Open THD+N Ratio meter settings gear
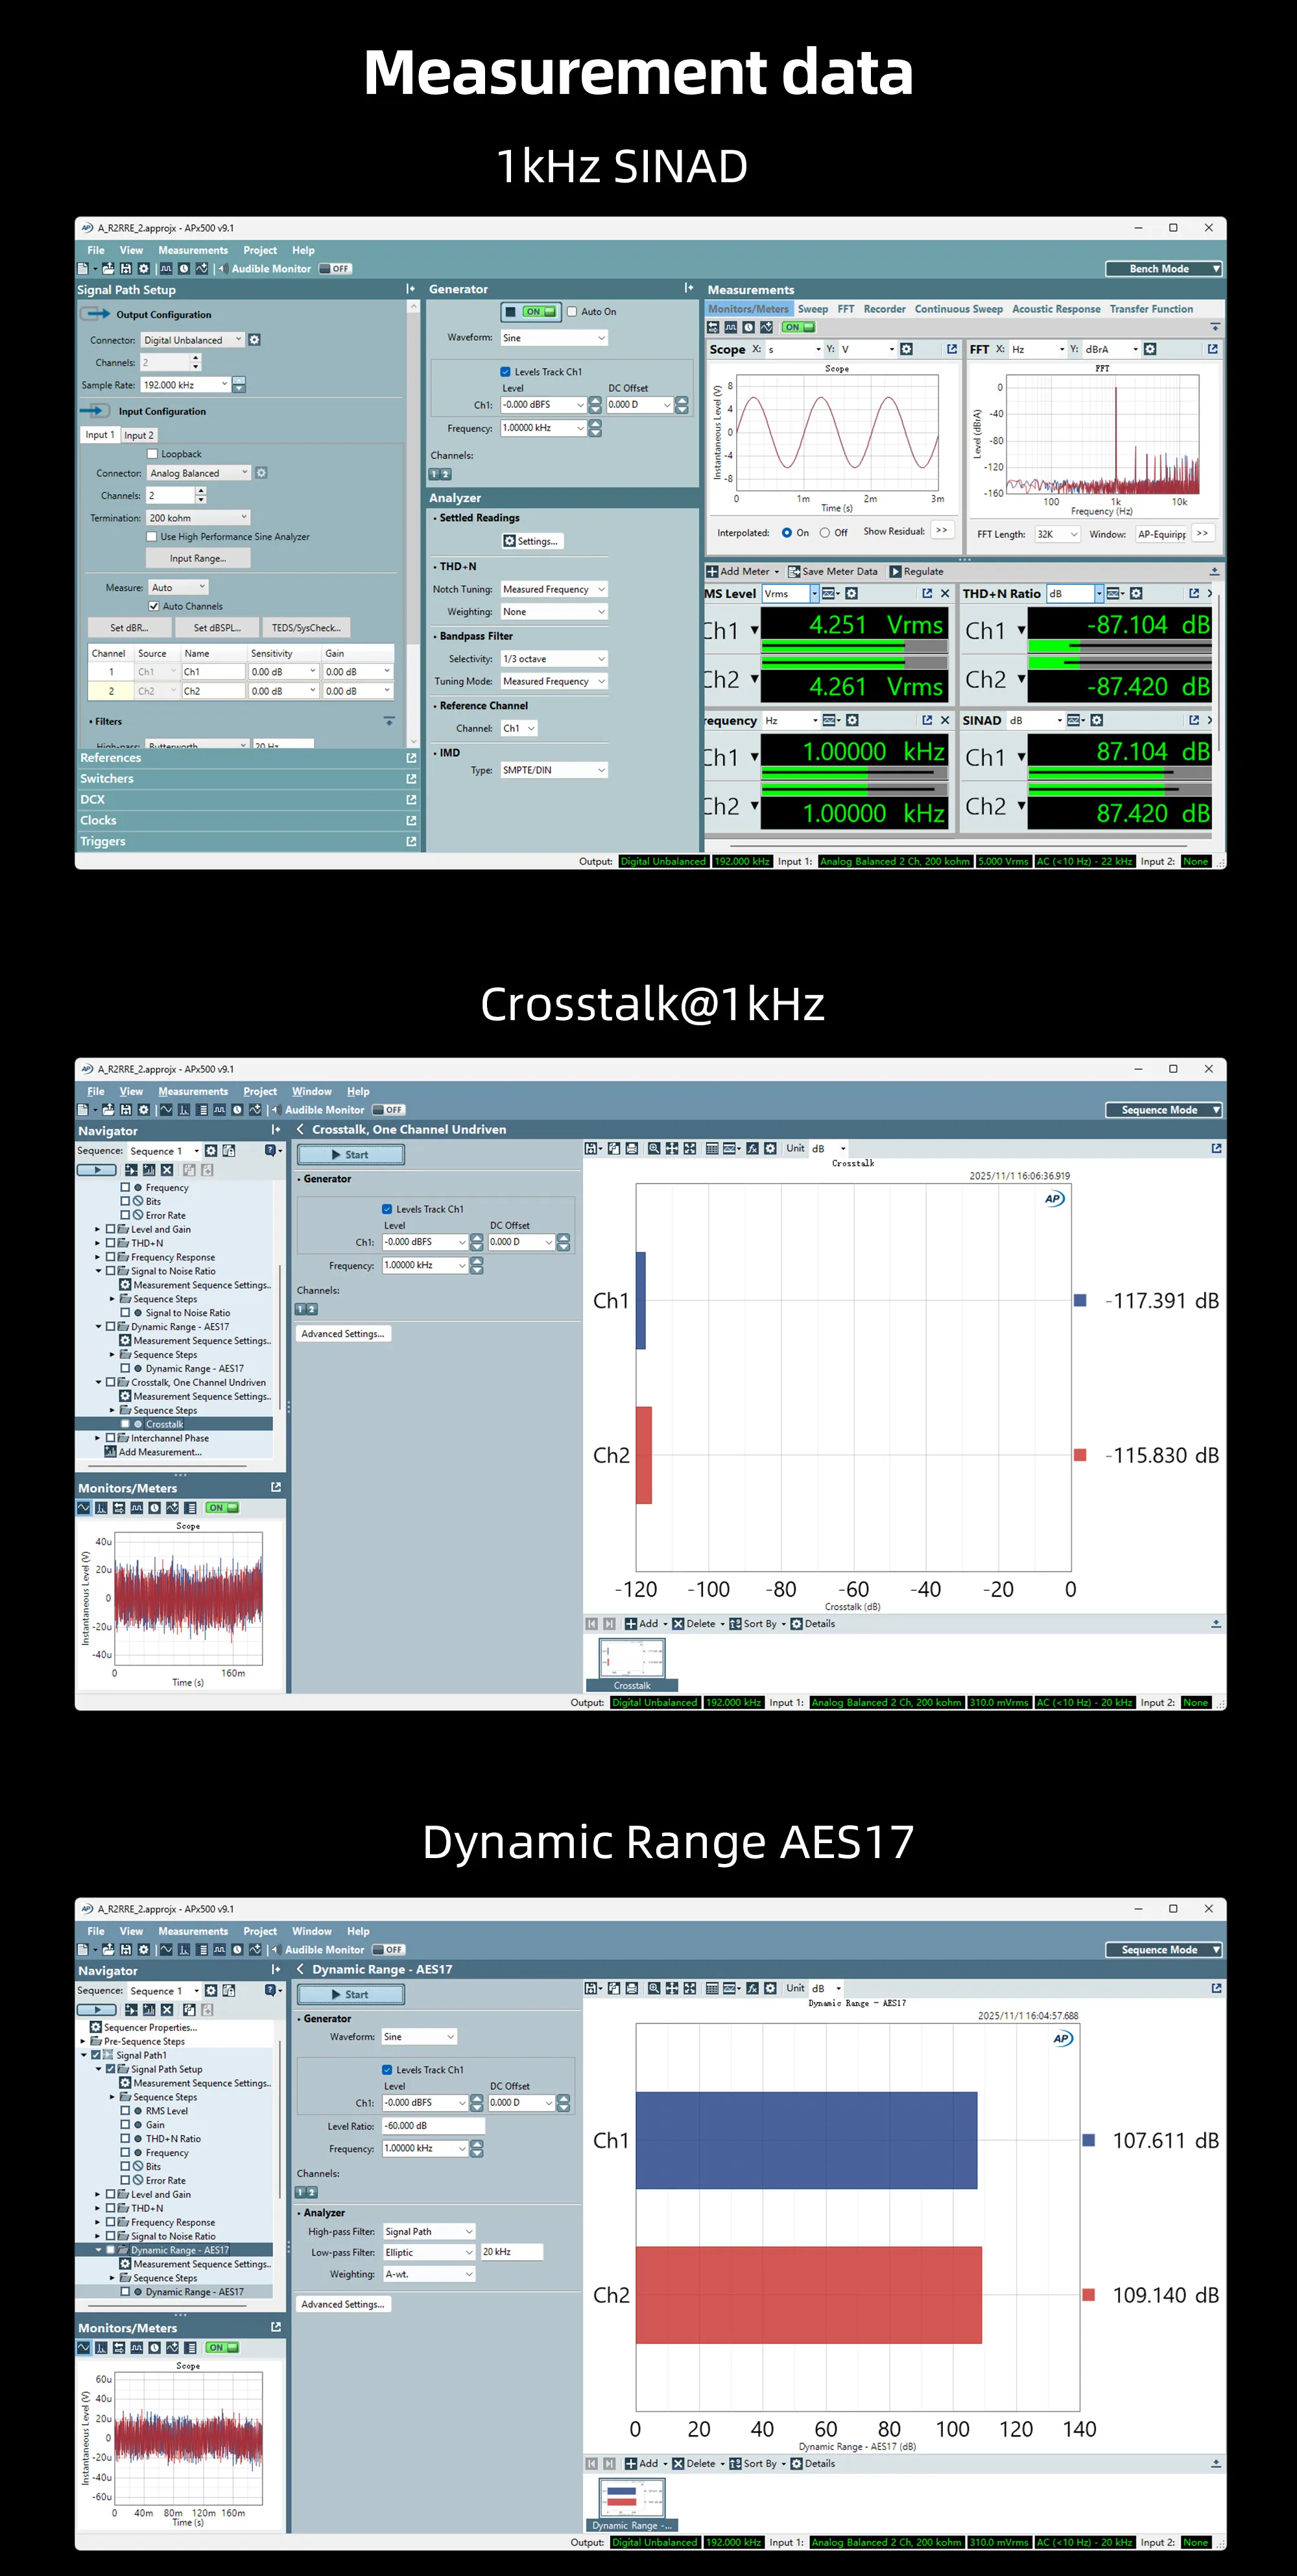Image resolution: width=1297 pixels, height=2576 pixels. click(1136, 593)
